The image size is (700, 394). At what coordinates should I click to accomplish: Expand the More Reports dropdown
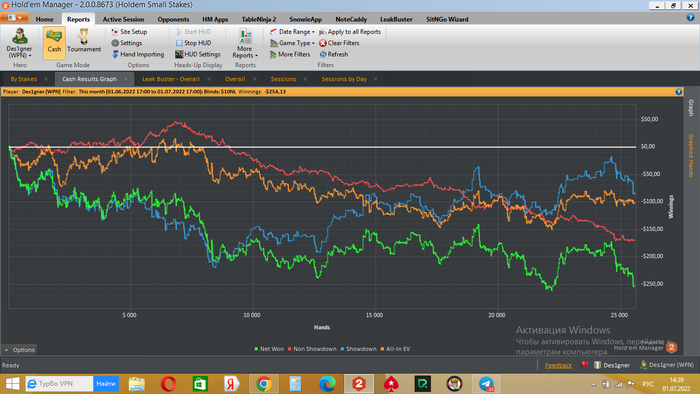tap(245, 43)
